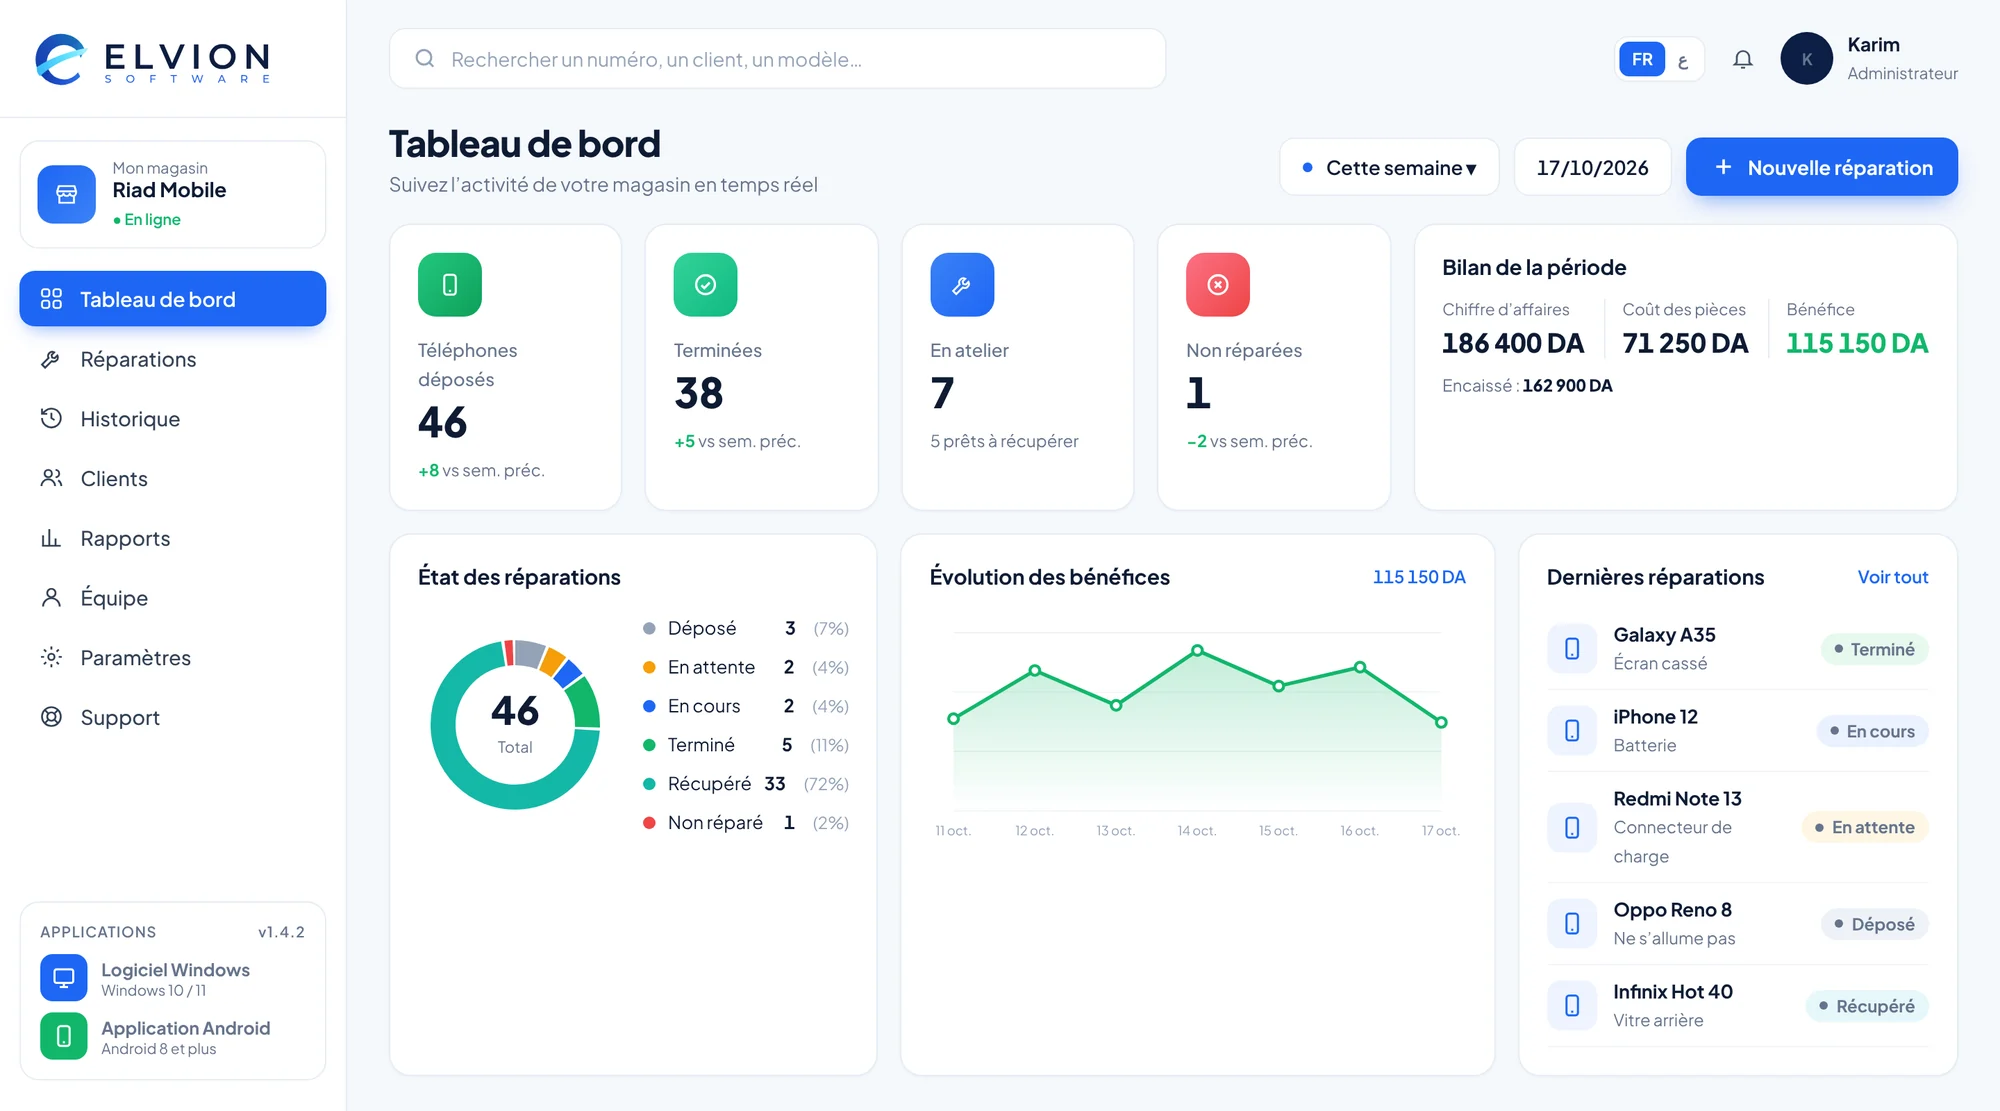Open the Équipe page
This screenshot has width=2000, height=1111.
(173, 598)
